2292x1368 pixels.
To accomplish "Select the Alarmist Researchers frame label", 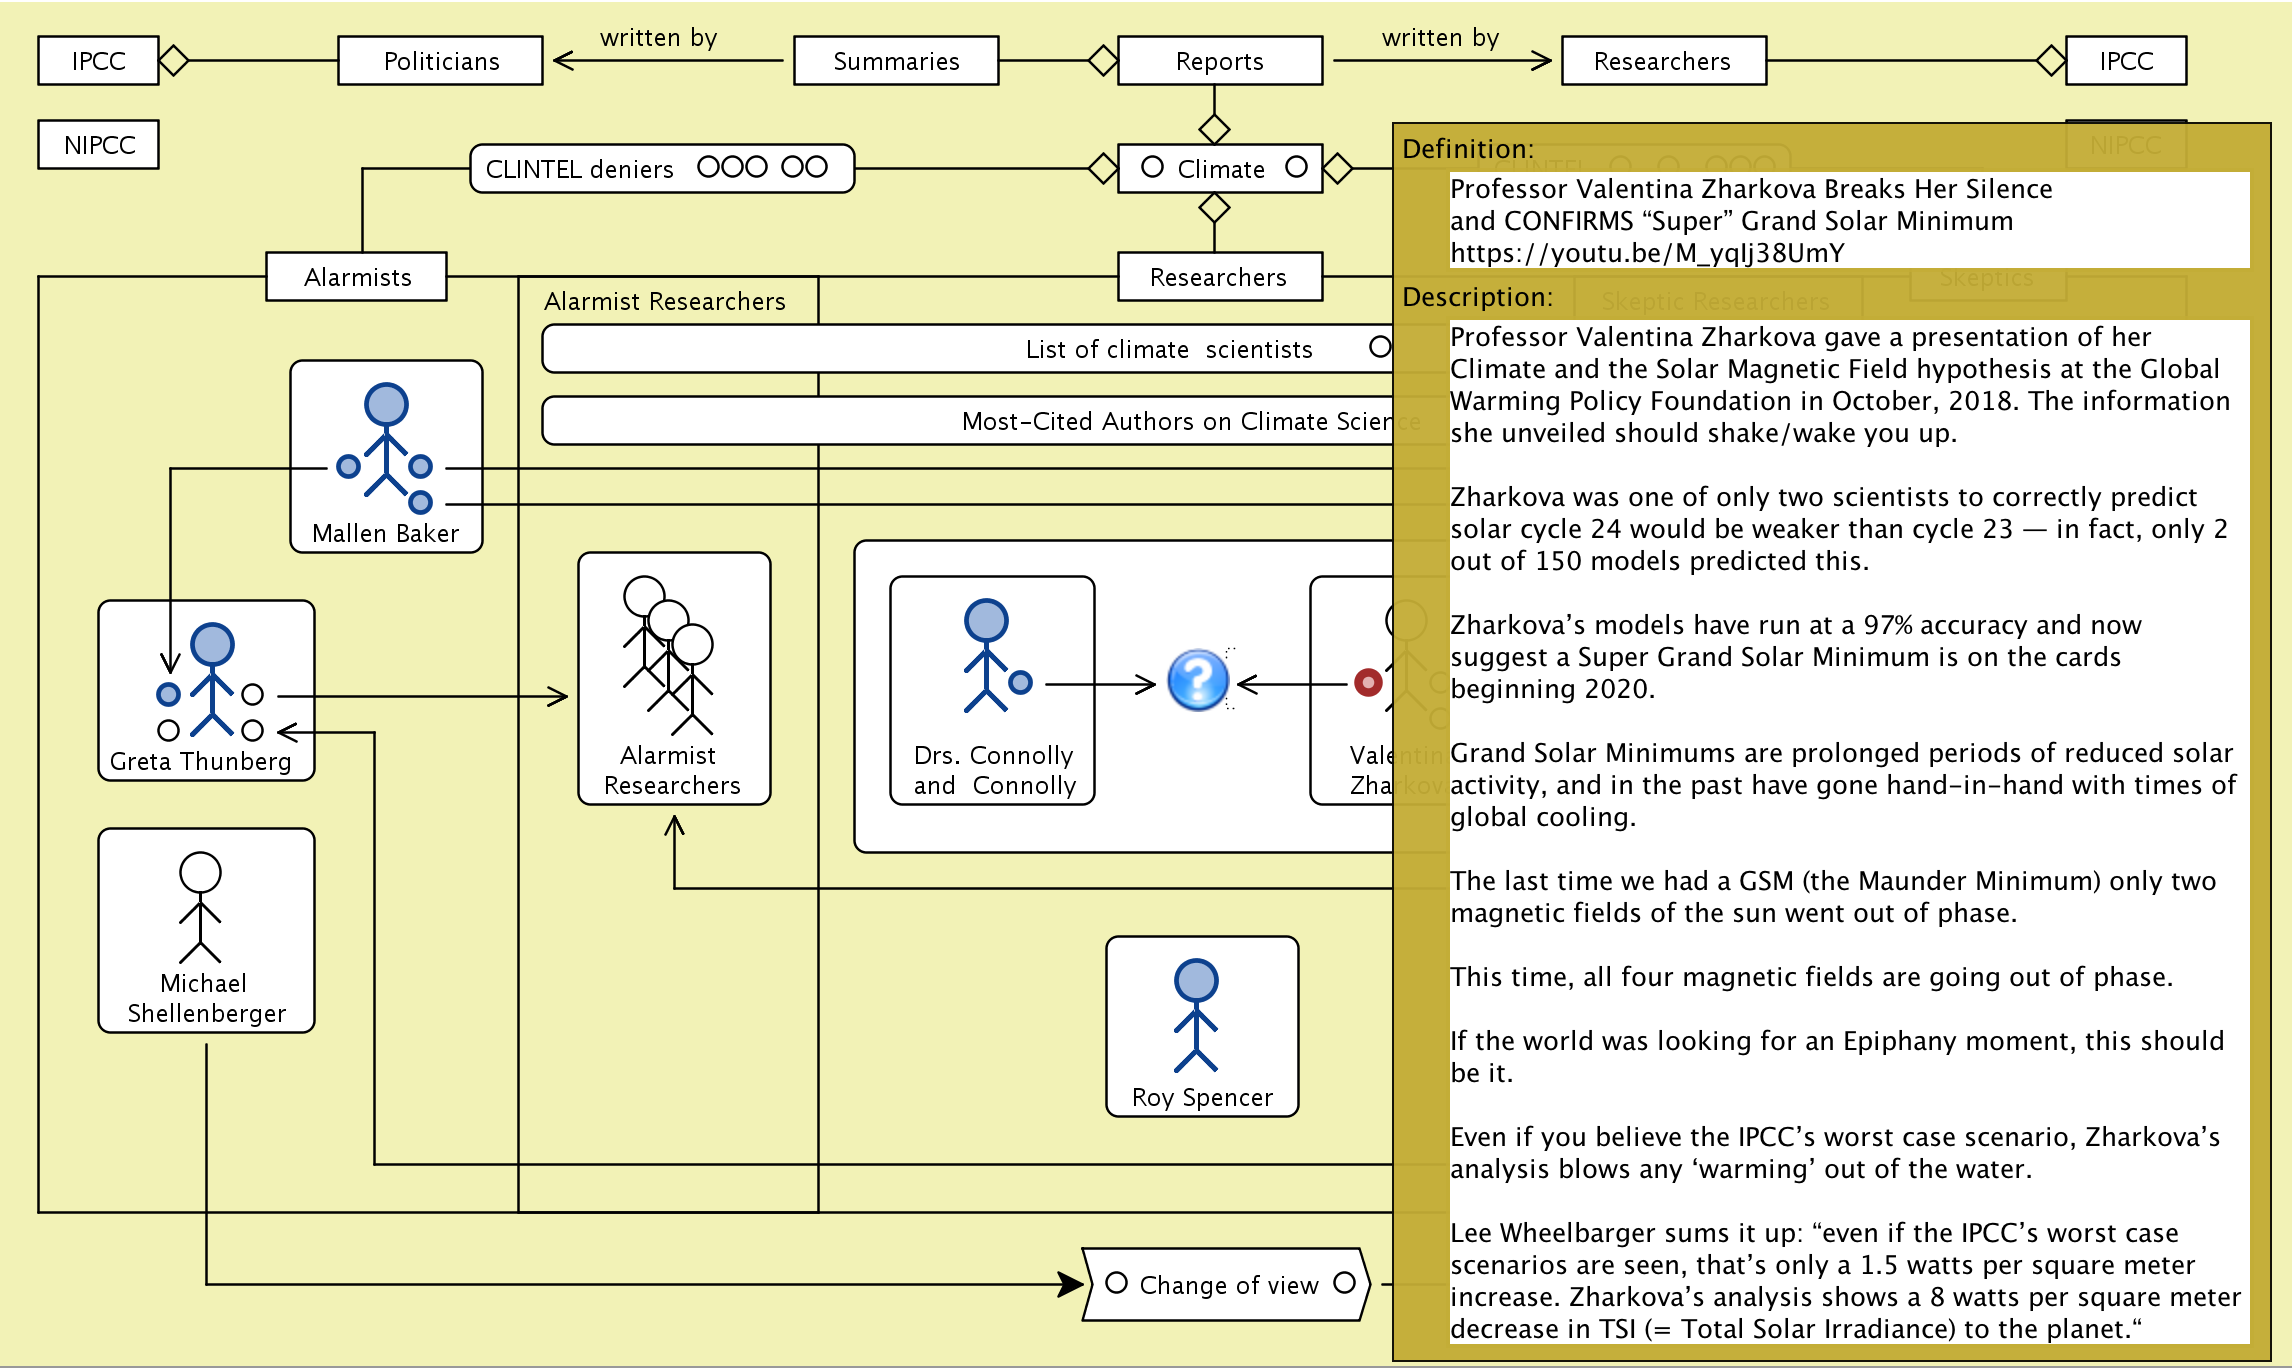I will tap(664, 301).
